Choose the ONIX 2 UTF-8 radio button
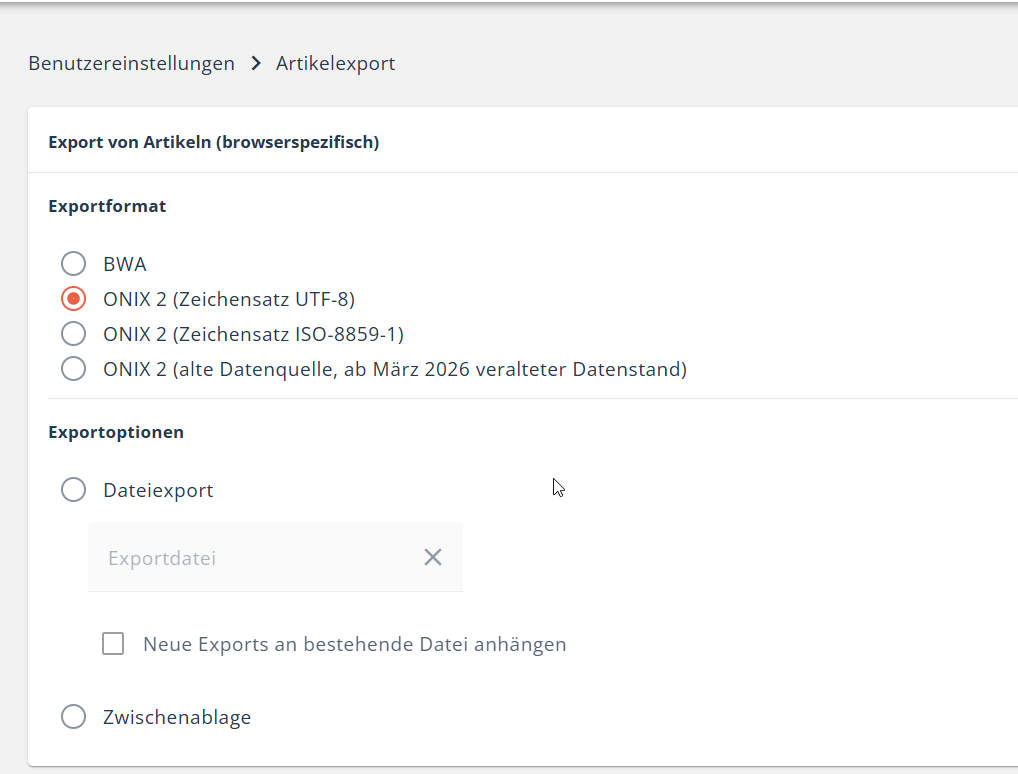Viewport: 1018px width, 774px height. click(x=74, y=299)
